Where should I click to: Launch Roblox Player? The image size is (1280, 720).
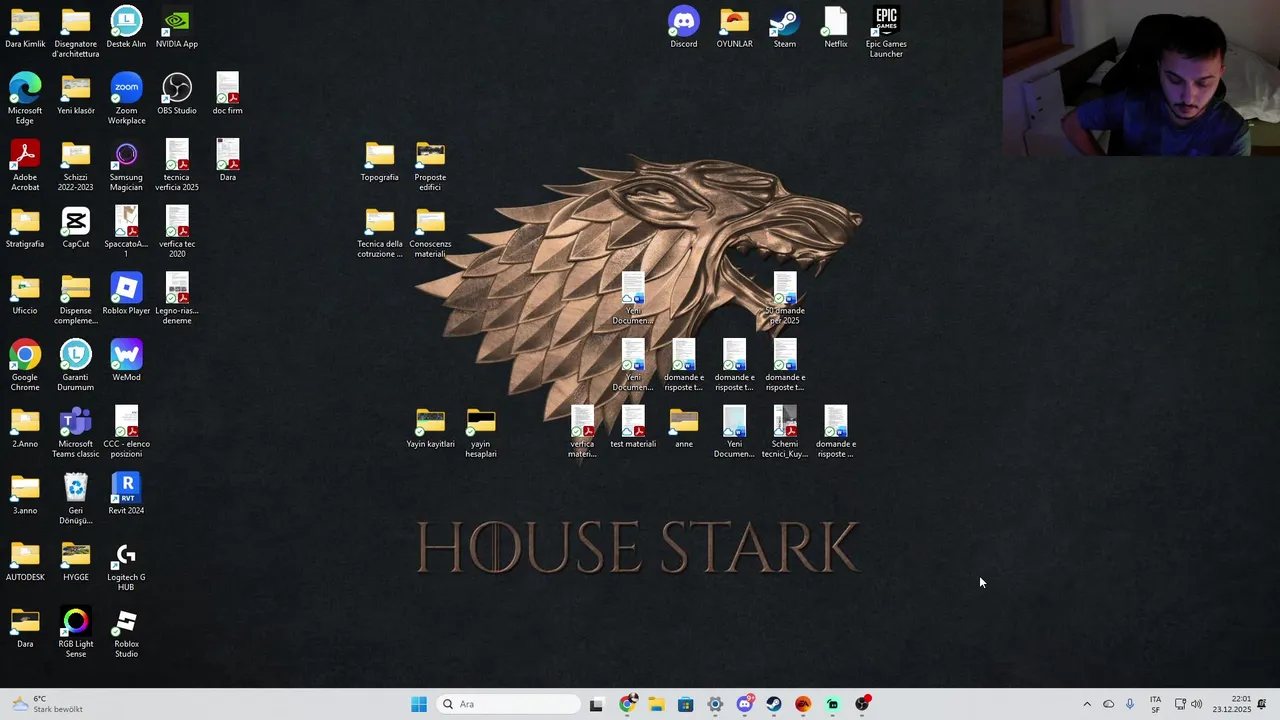pyautogui.click(x=126, y=295)
